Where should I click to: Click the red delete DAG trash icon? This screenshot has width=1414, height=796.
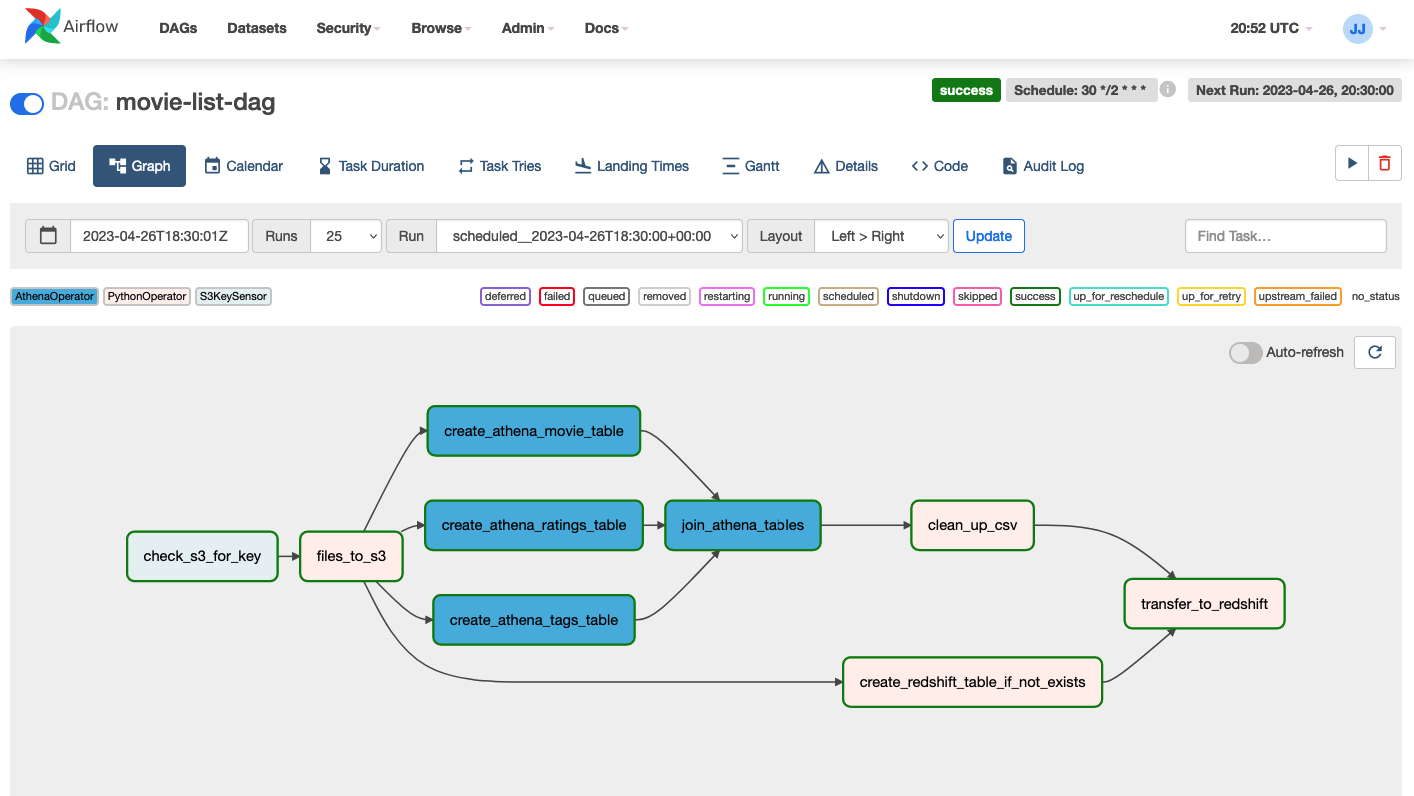pos(1385,163)
